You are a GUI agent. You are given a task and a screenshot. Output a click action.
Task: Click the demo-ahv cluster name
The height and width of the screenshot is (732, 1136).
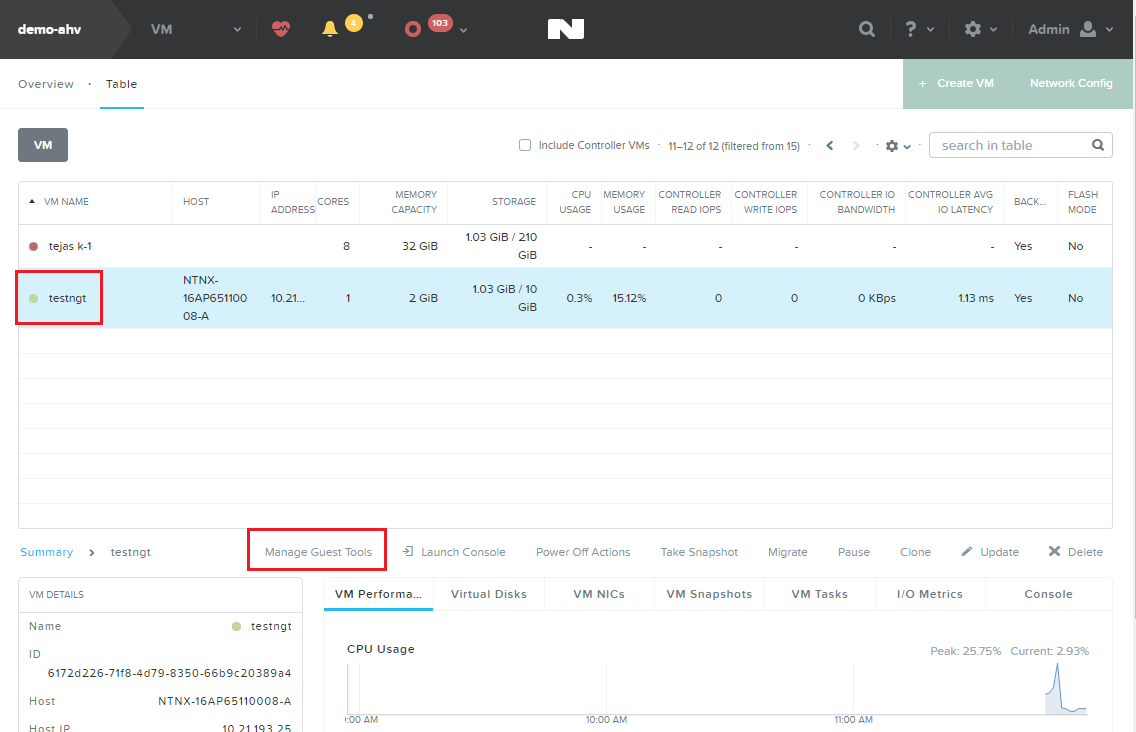49,30
